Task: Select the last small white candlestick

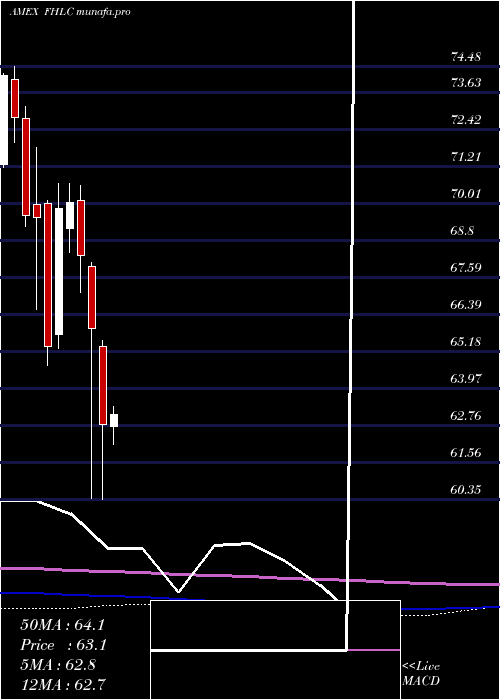Action: pyautogui.click(x=114, y=421)
